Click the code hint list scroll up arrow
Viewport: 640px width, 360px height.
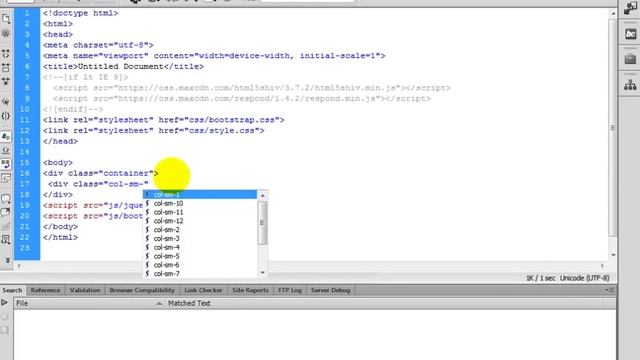262,196
